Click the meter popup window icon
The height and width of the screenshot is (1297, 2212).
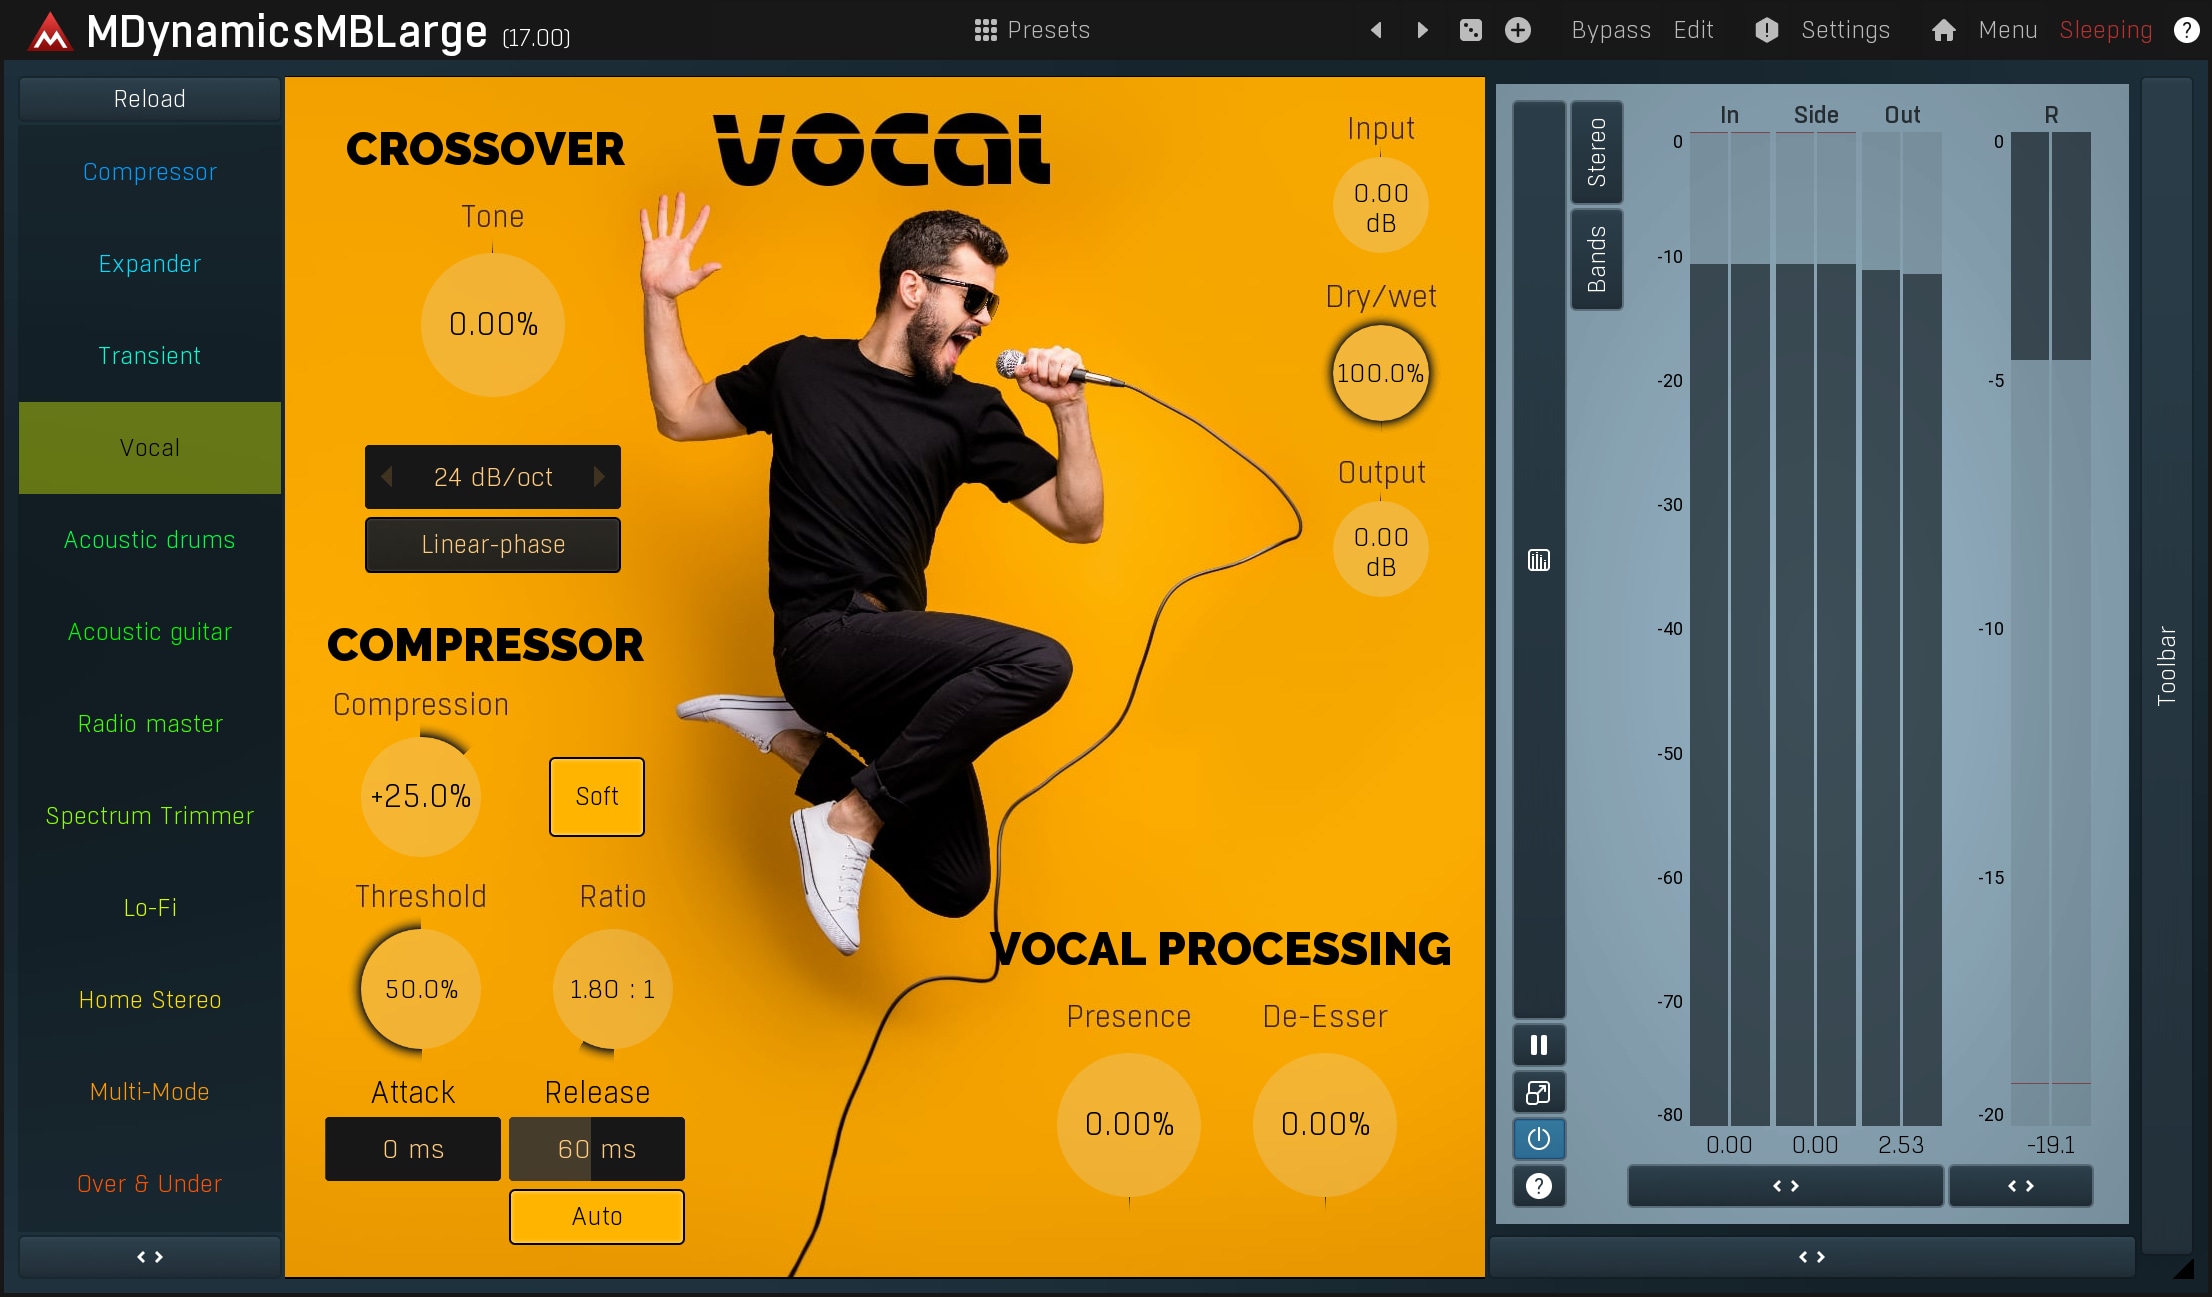[x=1538, y=1092]
